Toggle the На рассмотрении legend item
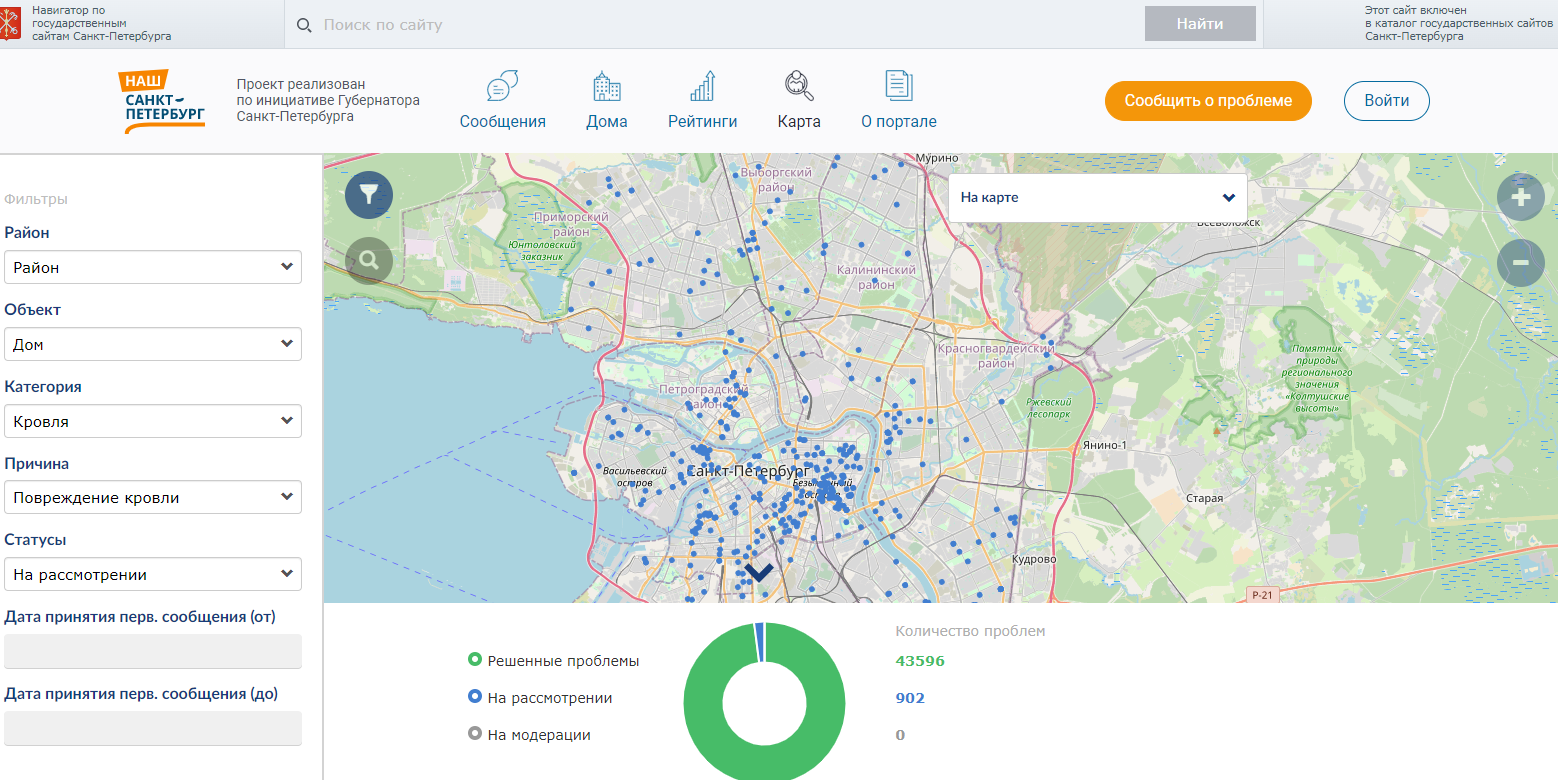This screenshot has height=780, width=1558. (x=540, y=697)
